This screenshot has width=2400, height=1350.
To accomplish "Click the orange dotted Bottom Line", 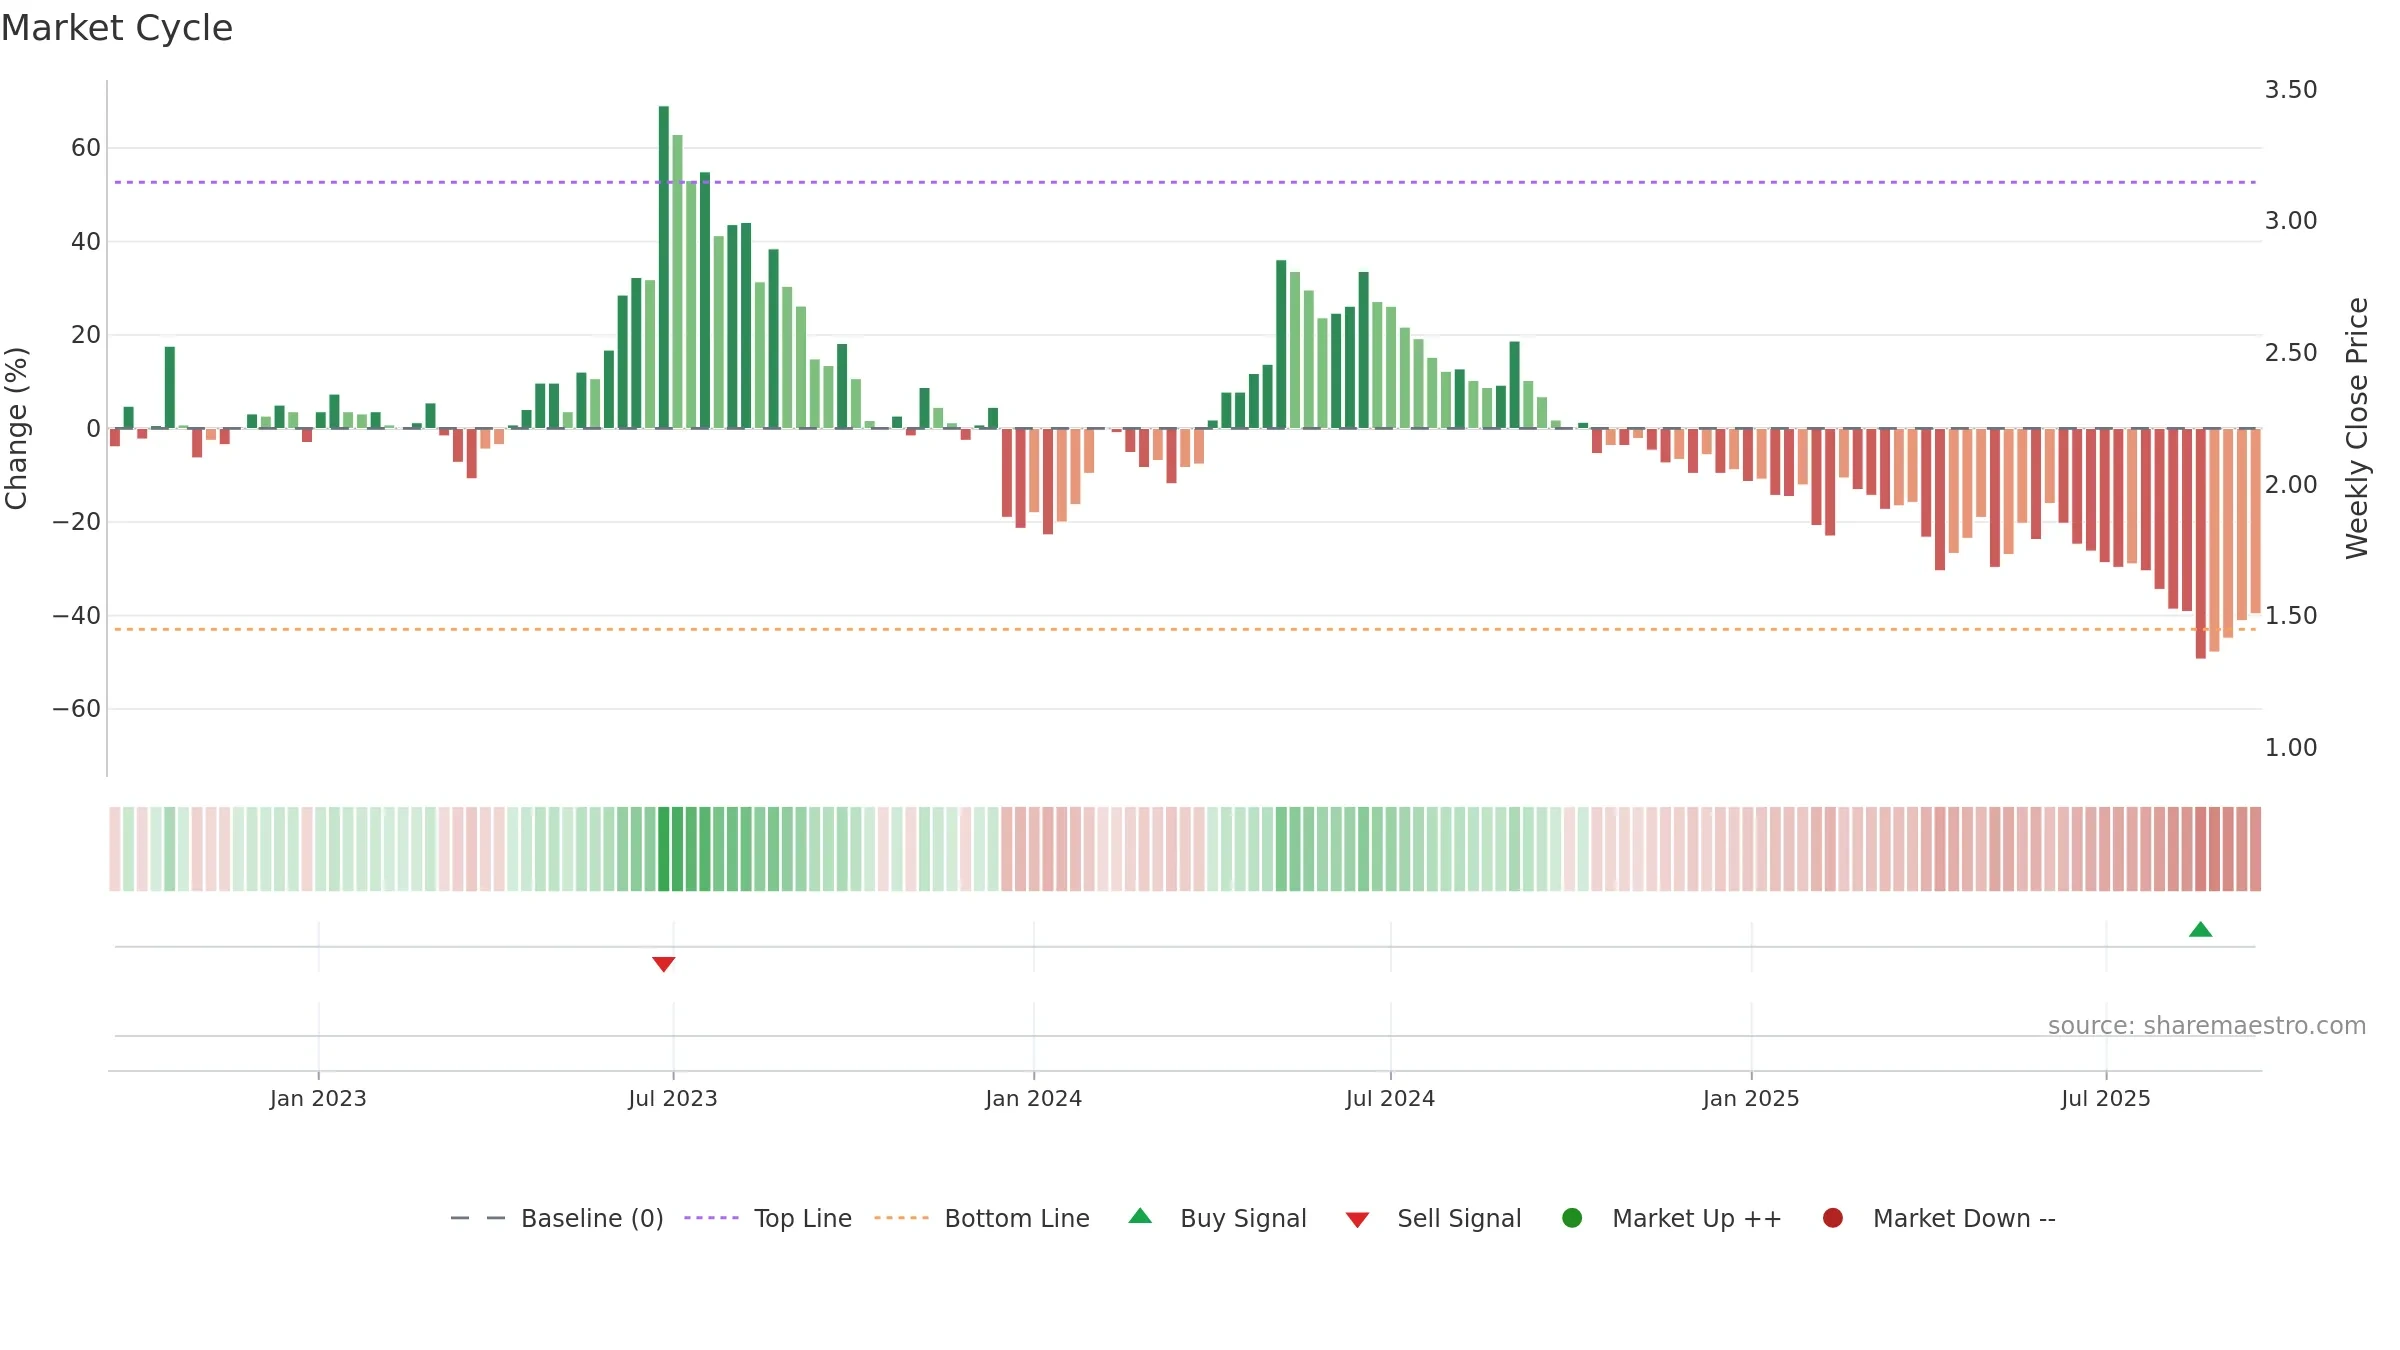I will coord(1185,629).
